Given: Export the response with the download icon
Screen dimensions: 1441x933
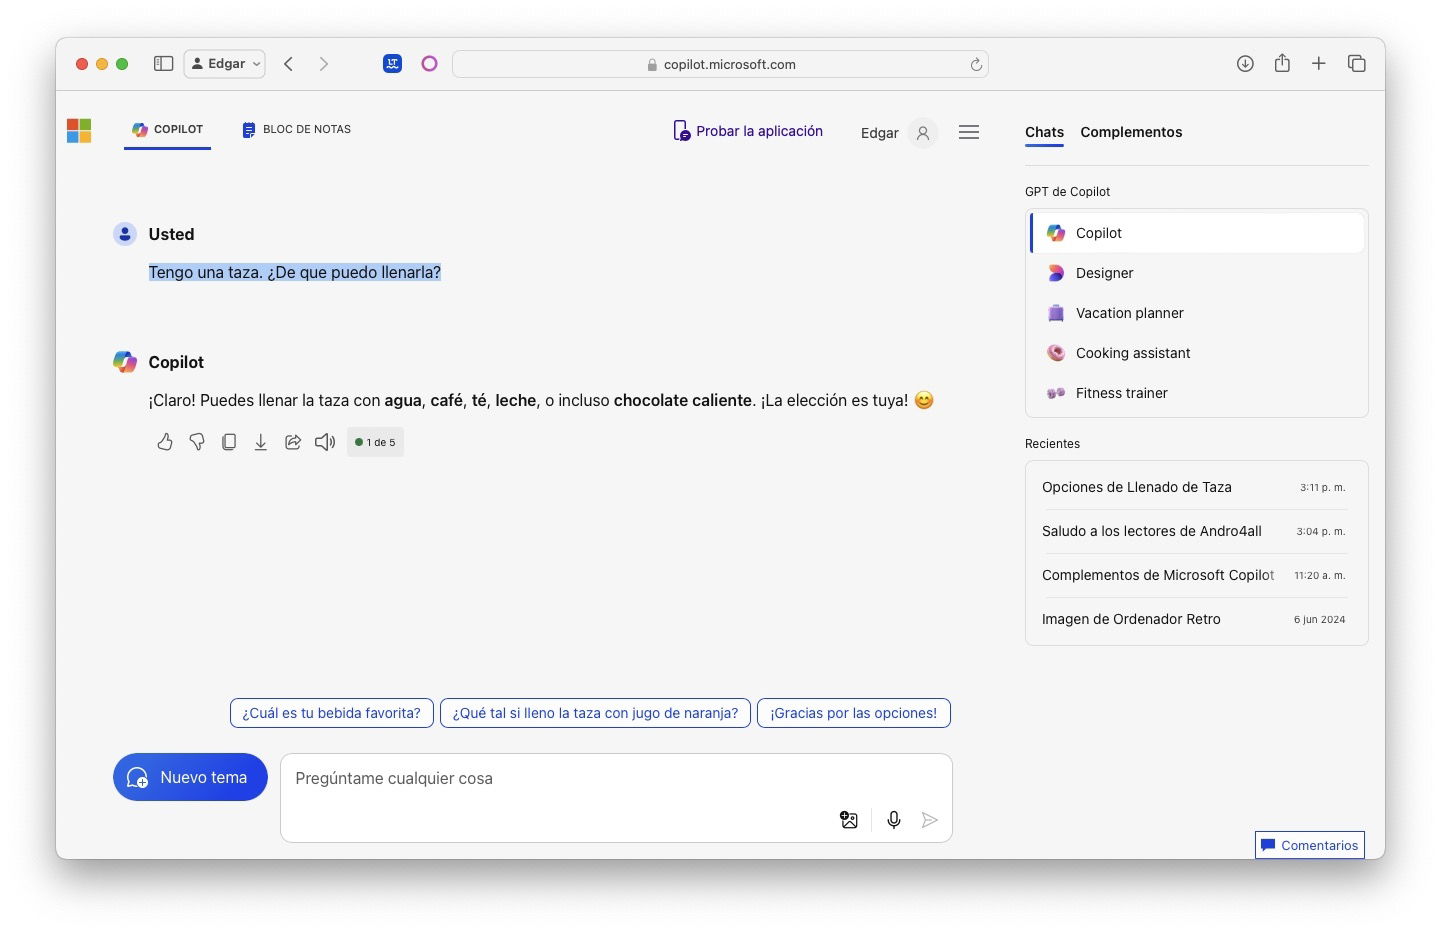Looking at the screenshot, I should [260, 442].
